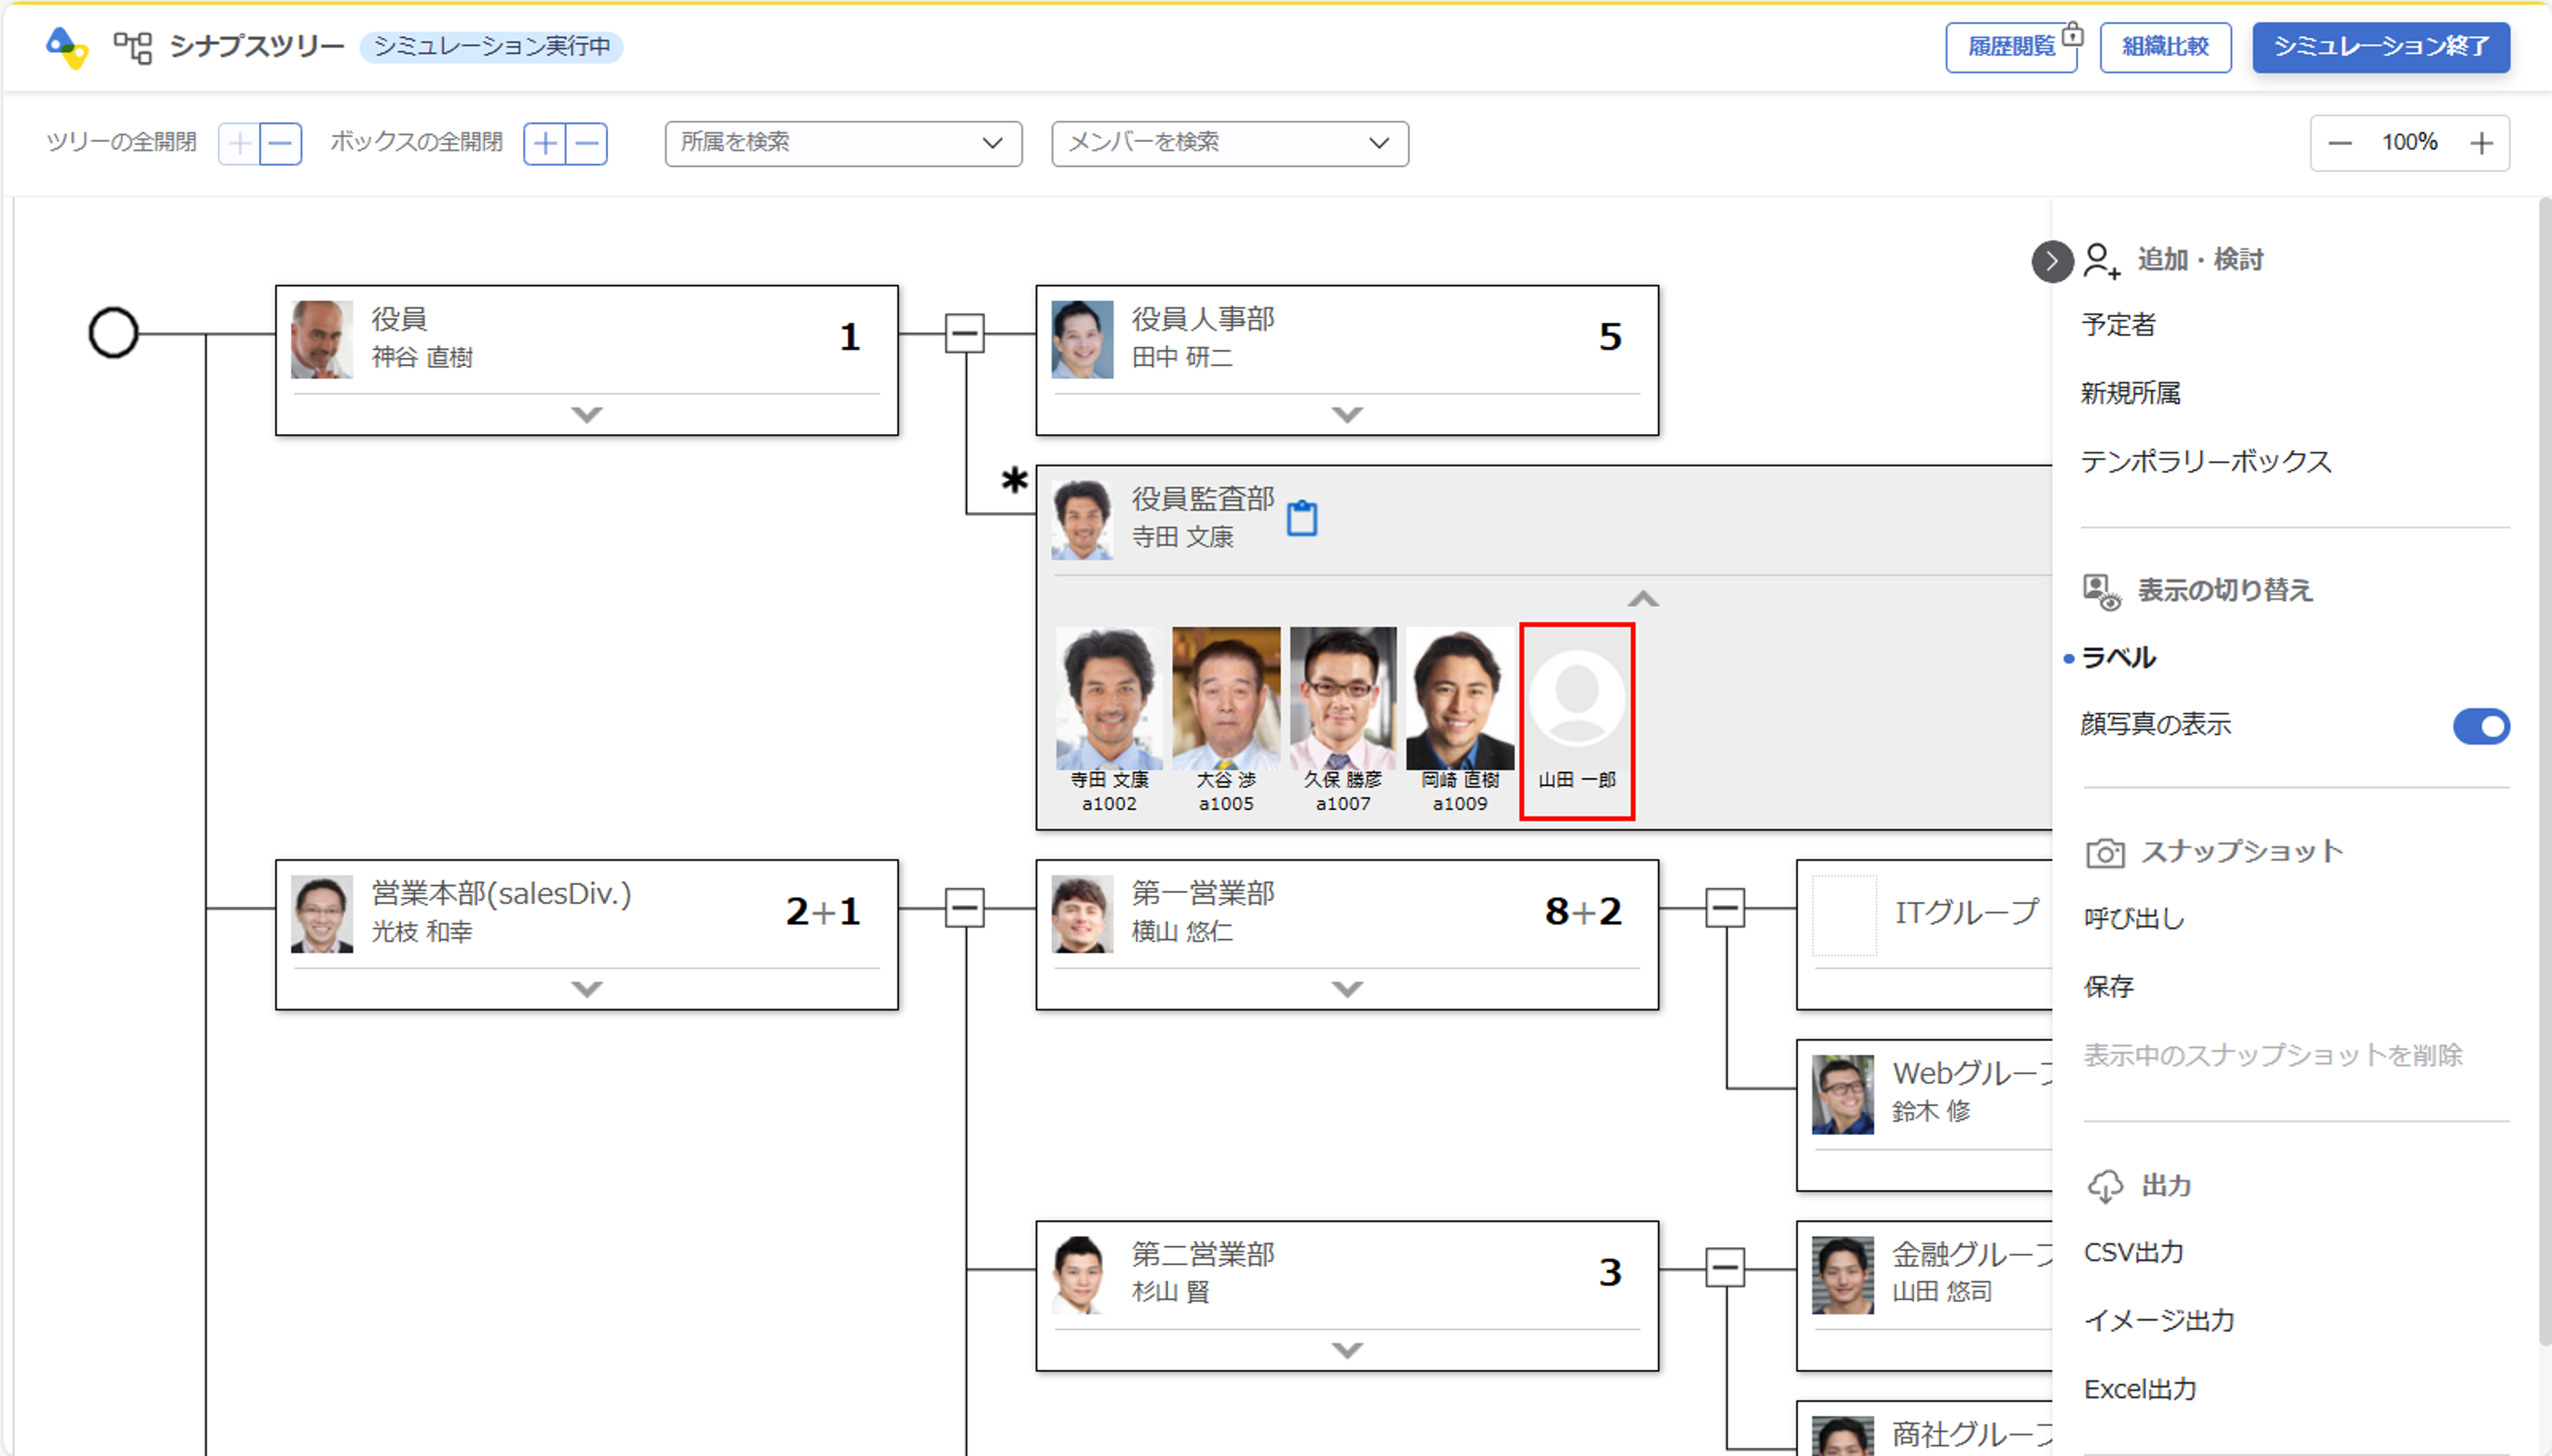Open the メンバーを検索 dropdown

point(1229,143)
